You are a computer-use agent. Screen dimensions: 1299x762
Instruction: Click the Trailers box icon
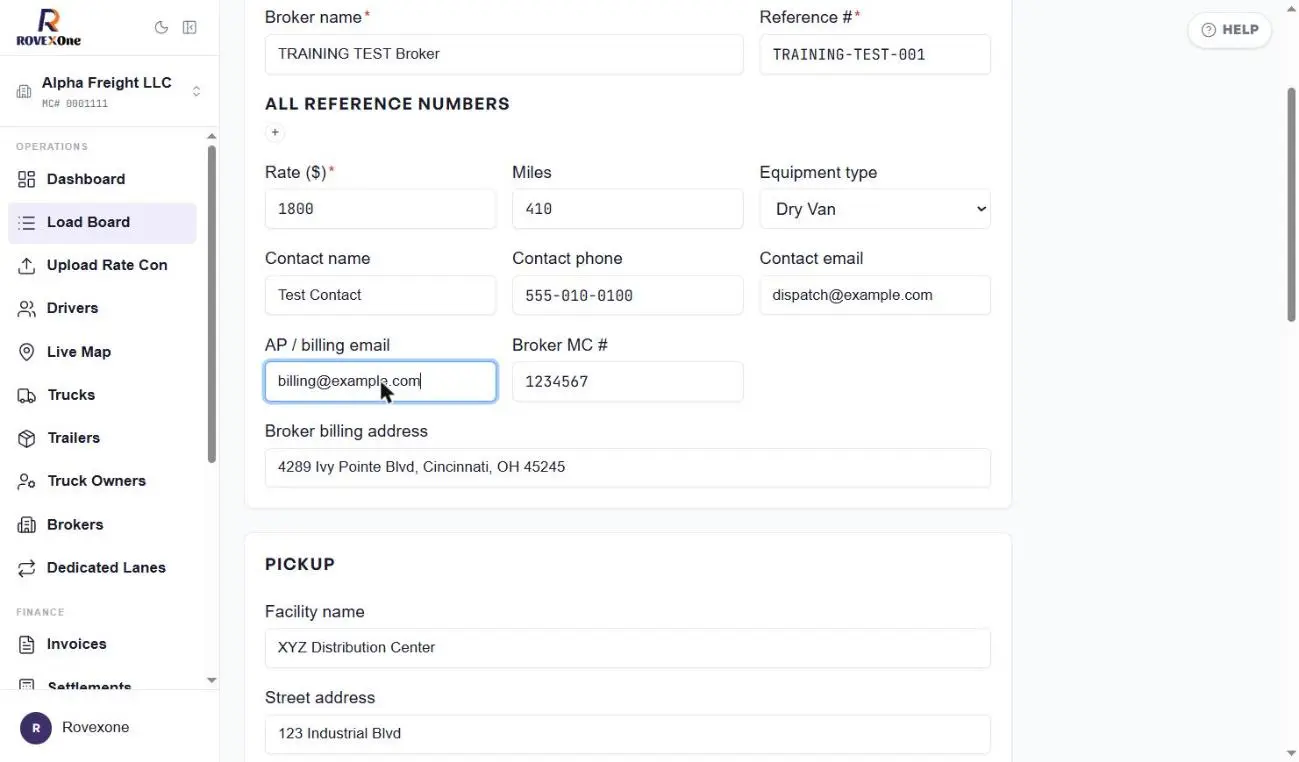point(27,438)
